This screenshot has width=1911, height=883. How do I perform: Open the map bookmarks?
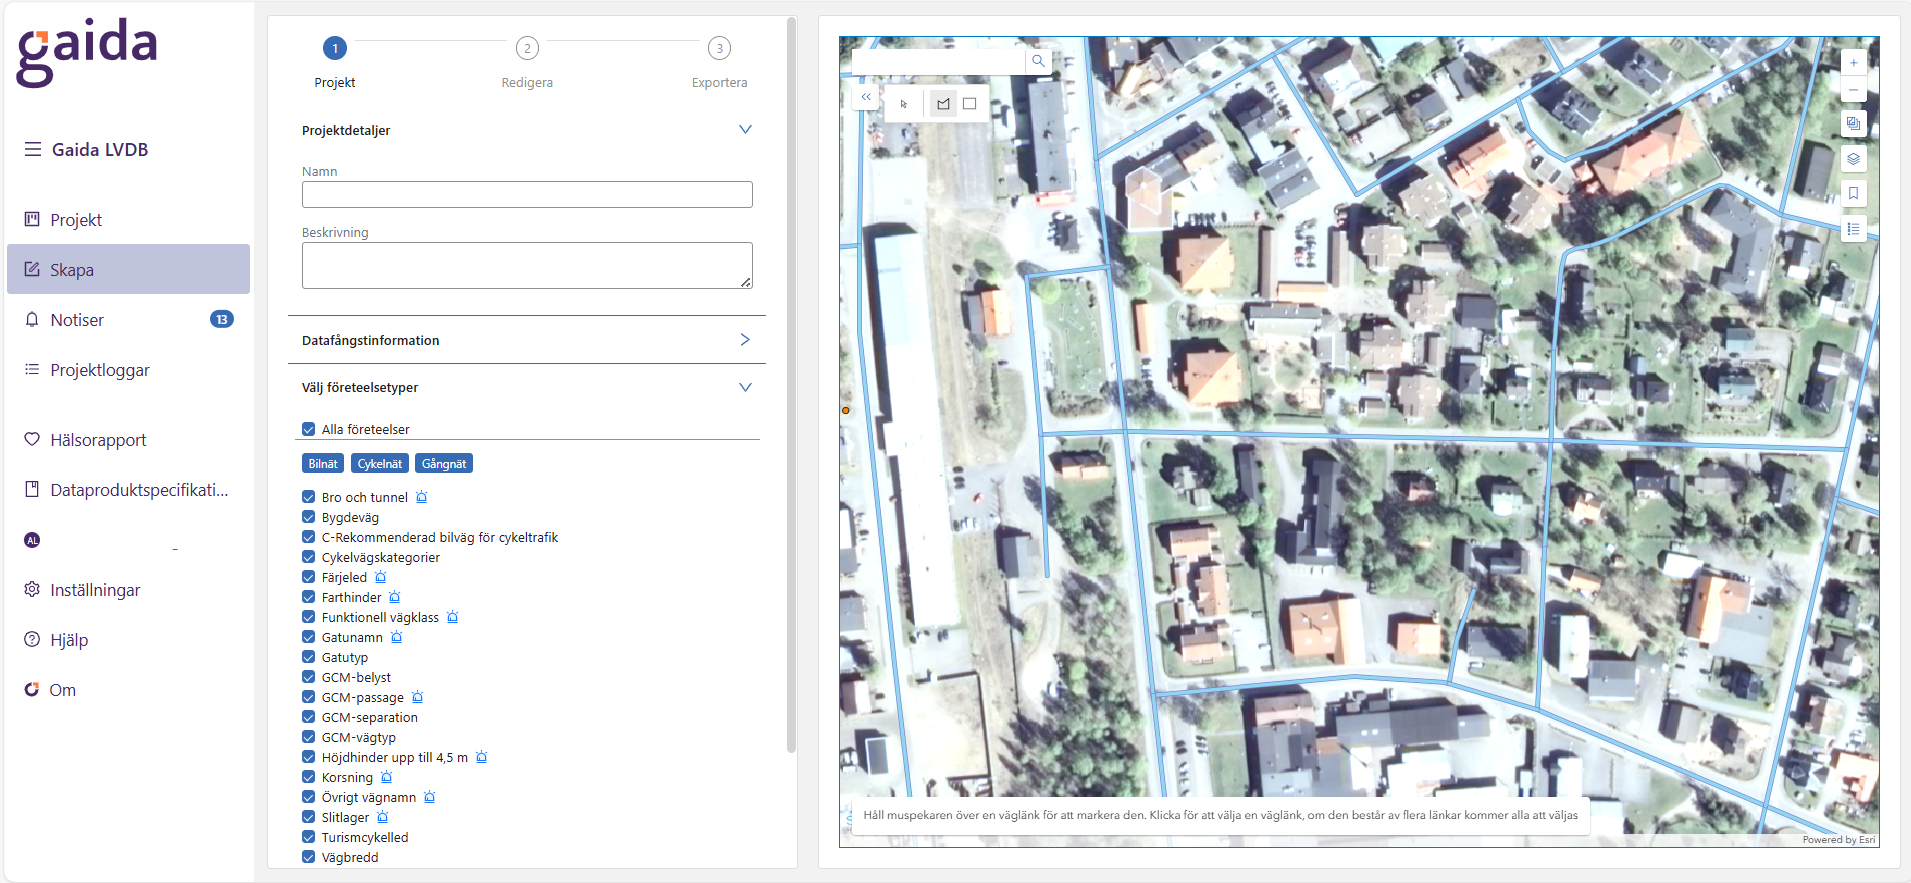(x=1853, y=194)
